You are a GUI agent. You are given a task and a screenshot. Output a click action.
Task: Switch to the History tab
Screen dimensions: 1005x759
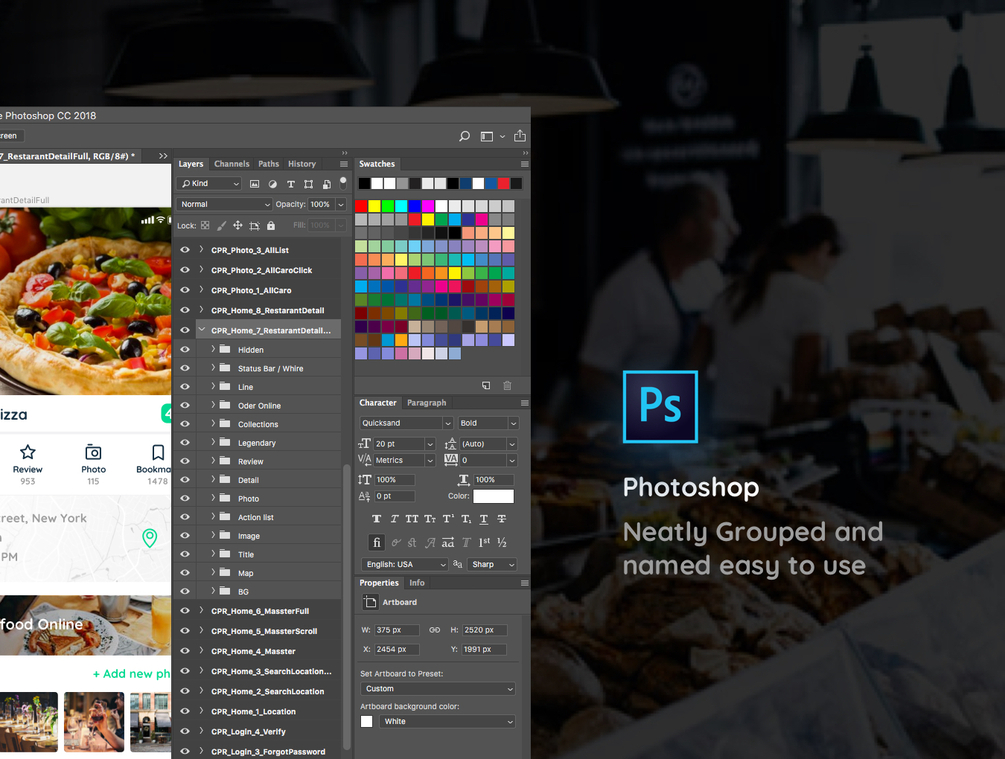click(x=302, y=164)
